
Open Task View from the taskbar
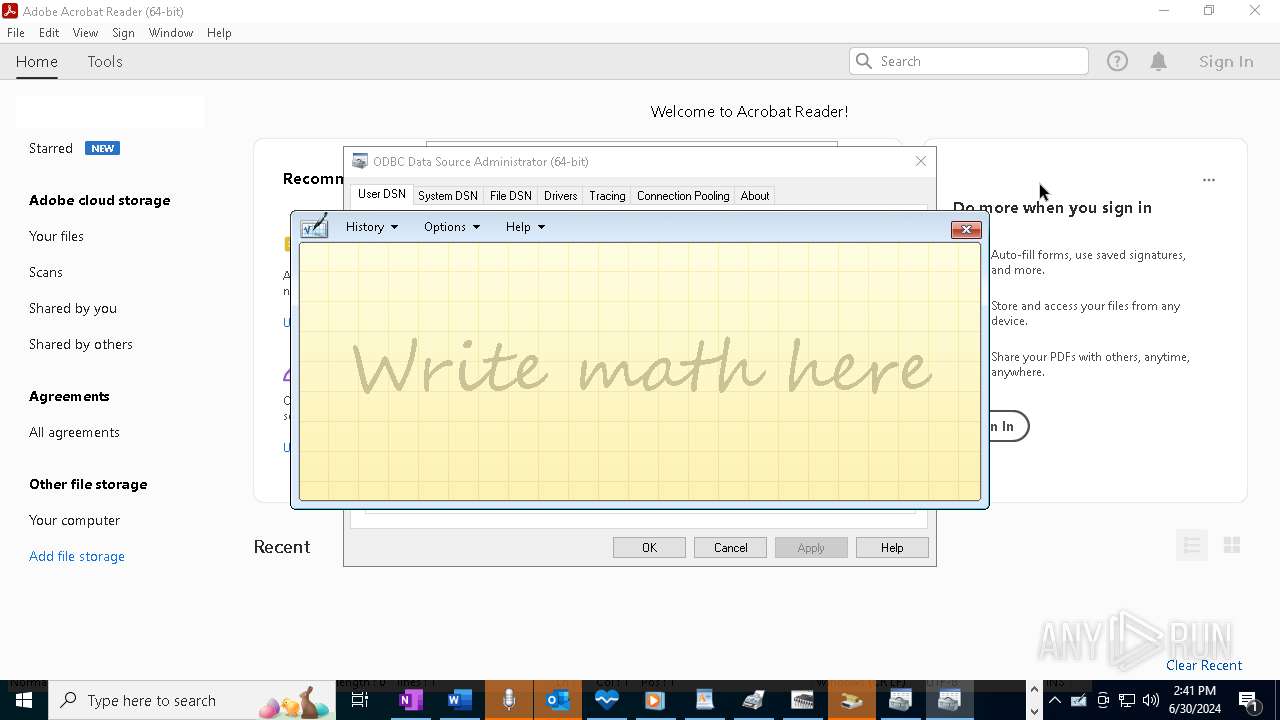pyautogui.click(x=360, y=700)
